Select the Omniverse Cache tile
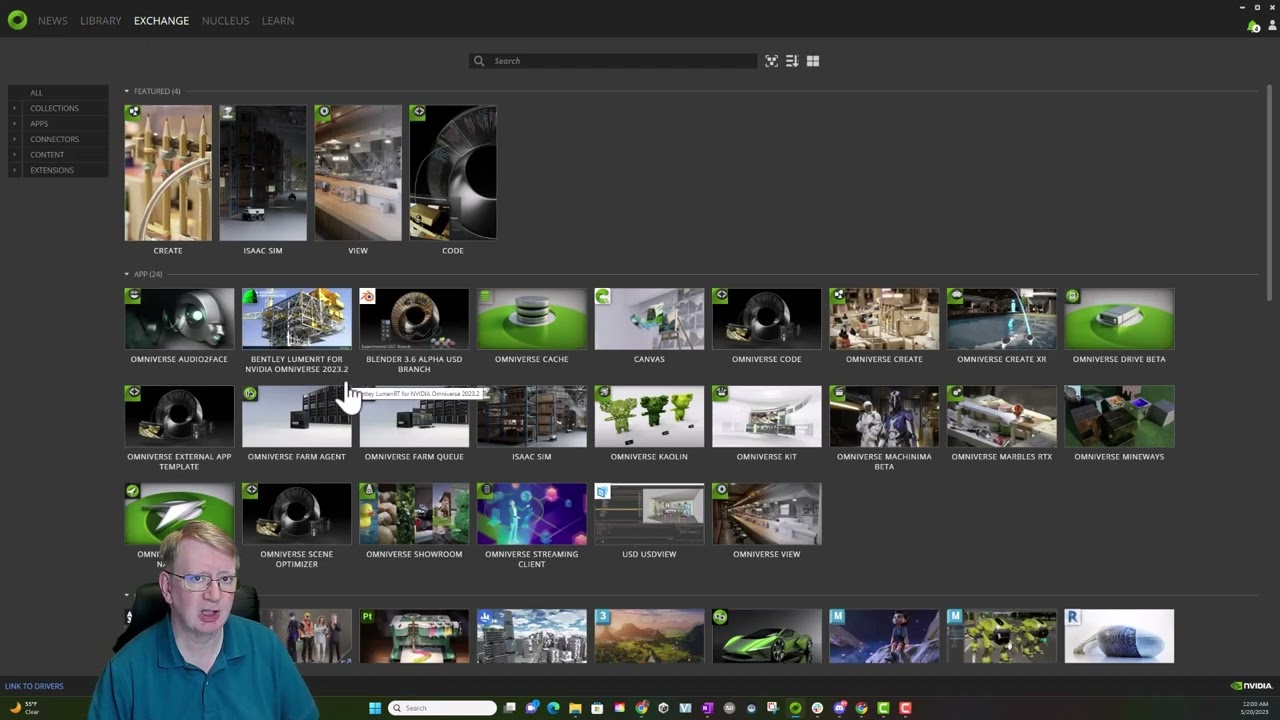This screenshot has height=720, width=1280. [532, 326]
